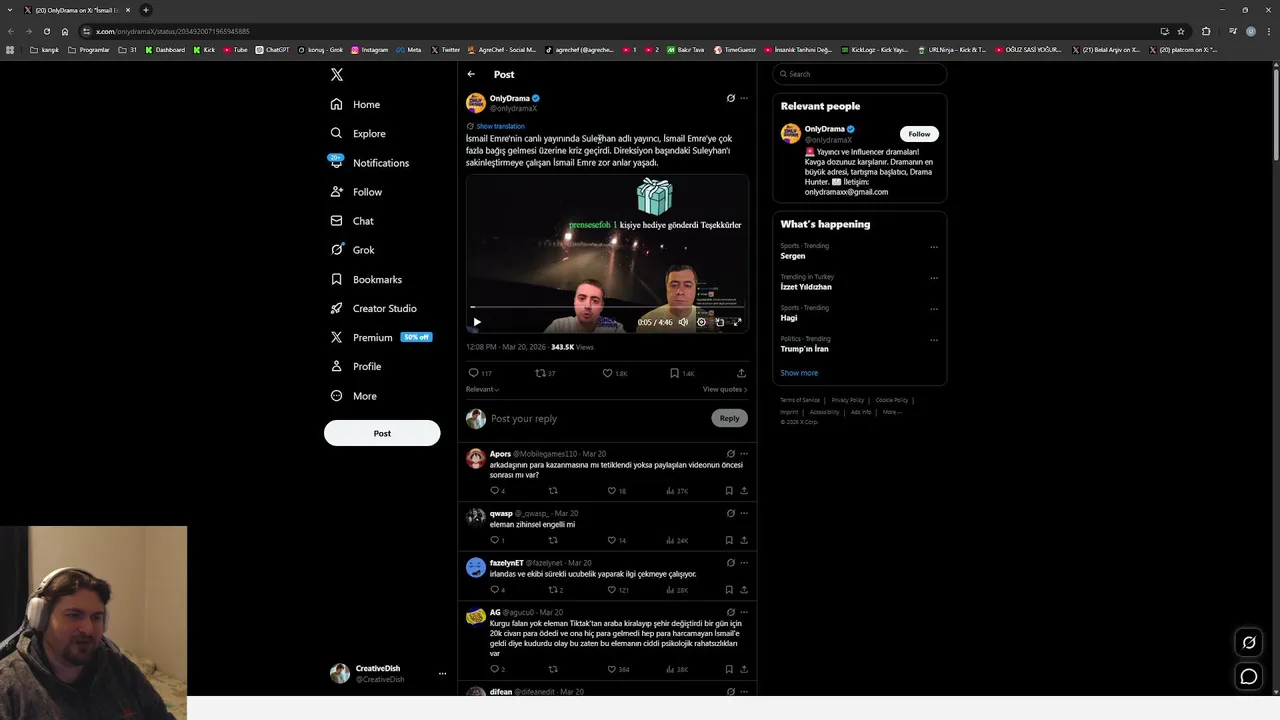Open Terms of Service link

[x=800, y=400]
